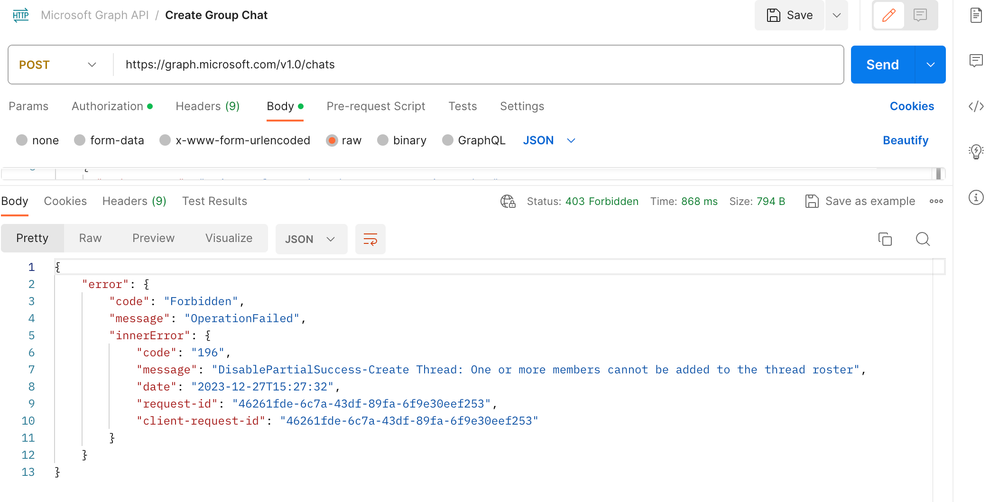Open the Authorization tab
The height and width of the screenshot is (502, 999).
112,106
